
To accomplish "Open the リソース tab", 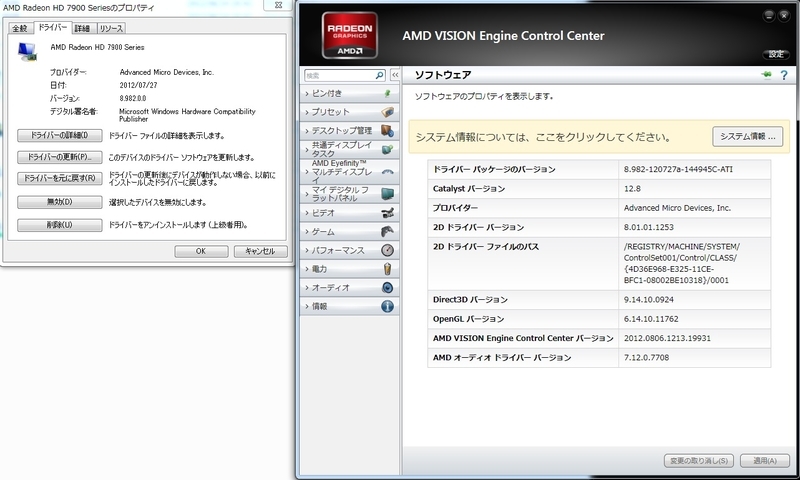I will 111,29.
